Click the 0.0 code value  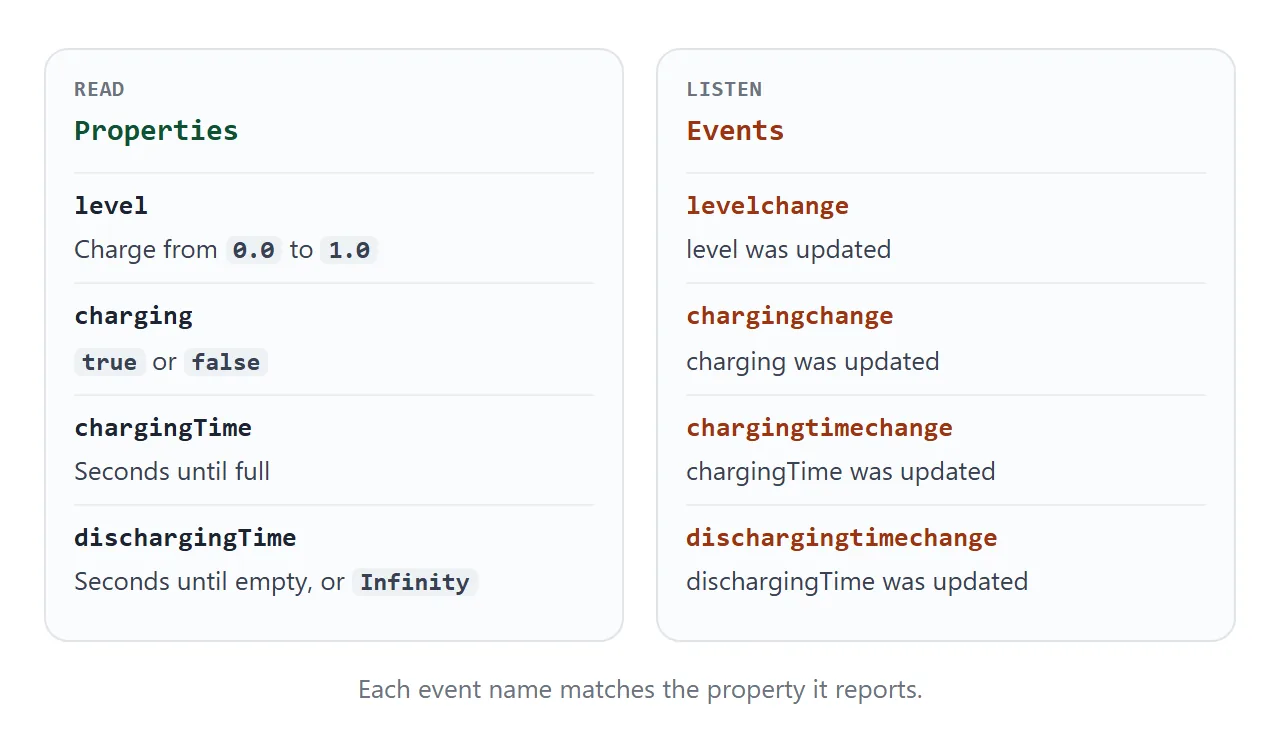click(254, 250)
